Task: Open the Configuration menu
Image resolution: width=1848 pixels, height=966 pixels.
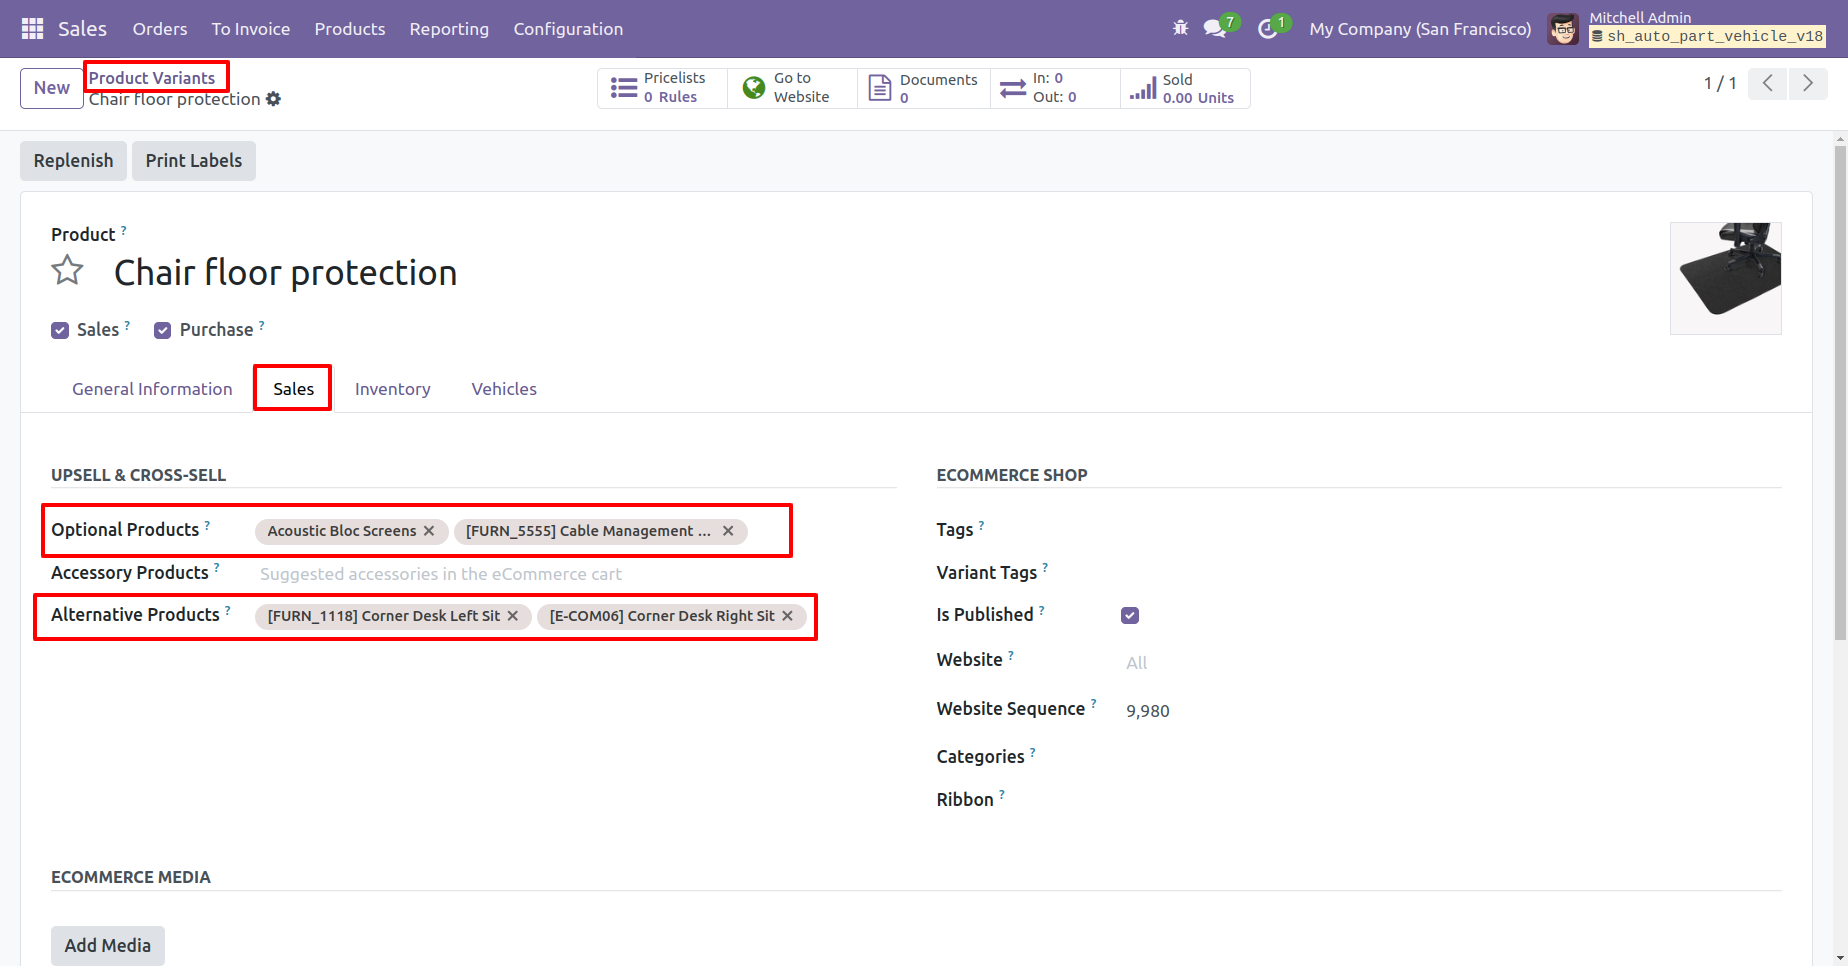Action: [x=568, y=29]
